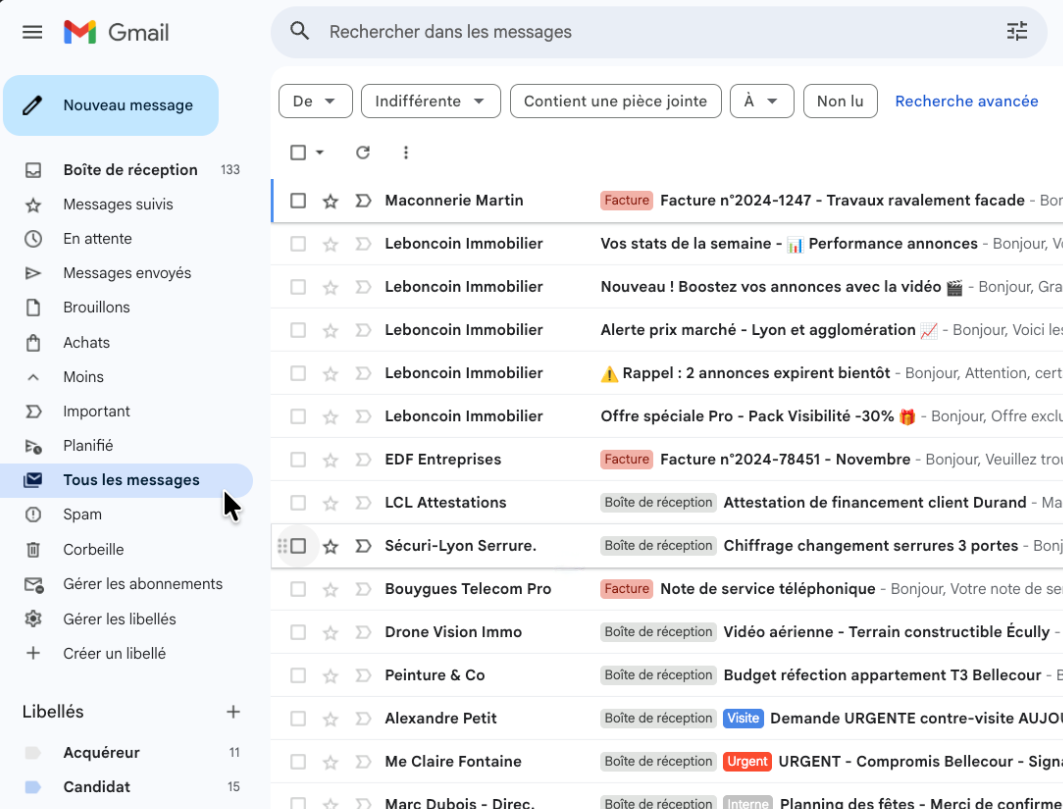Refresh the message list
Screen dimensions: 1063x809
click(363, 153)
